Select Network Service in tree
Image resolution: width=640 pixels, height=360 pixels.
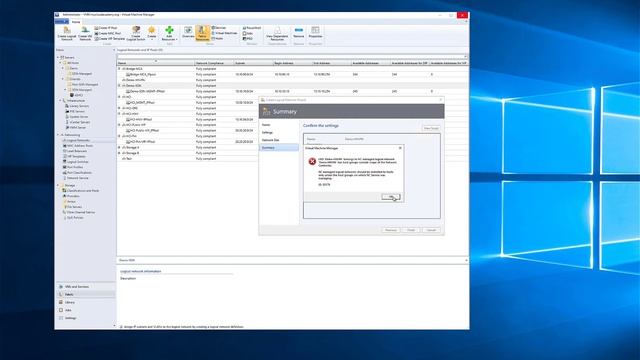[x=77, y=178]
